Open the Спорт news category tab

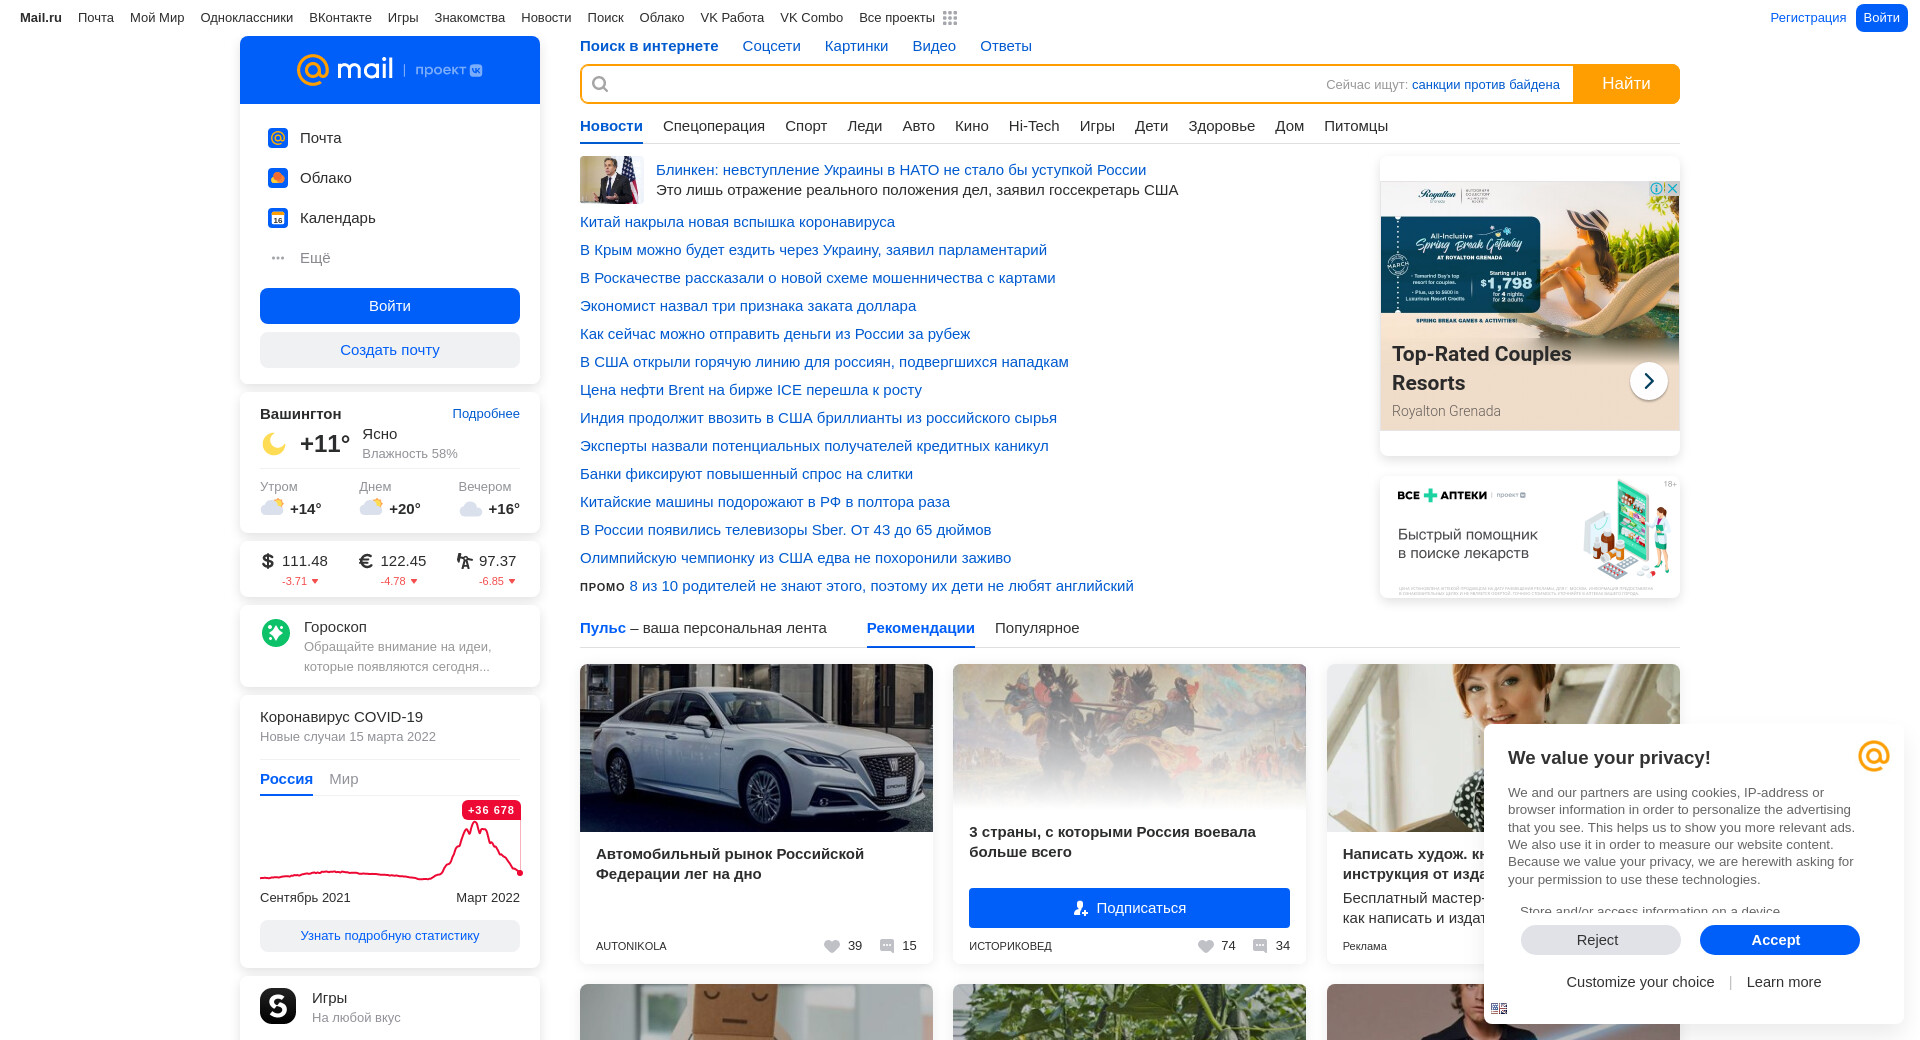(805, 126)
